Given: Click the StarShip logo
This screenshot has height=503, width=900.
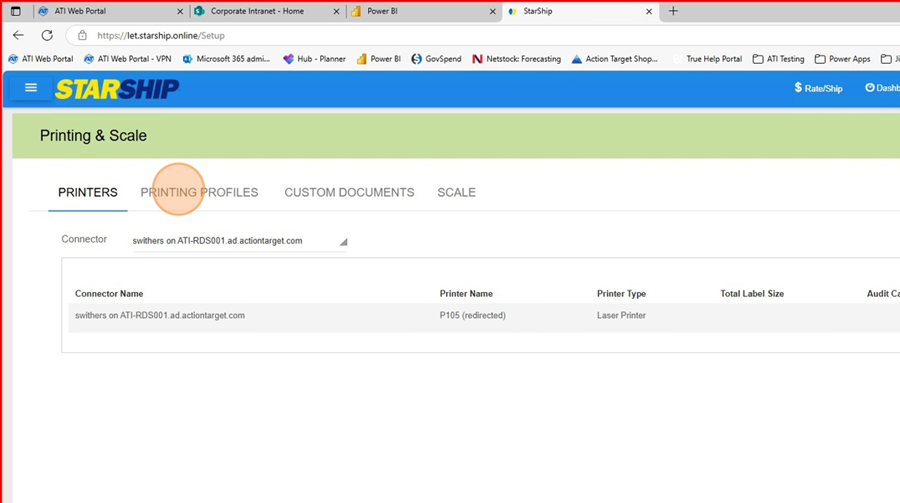Looking at the screenshot, I should [117, 89].
